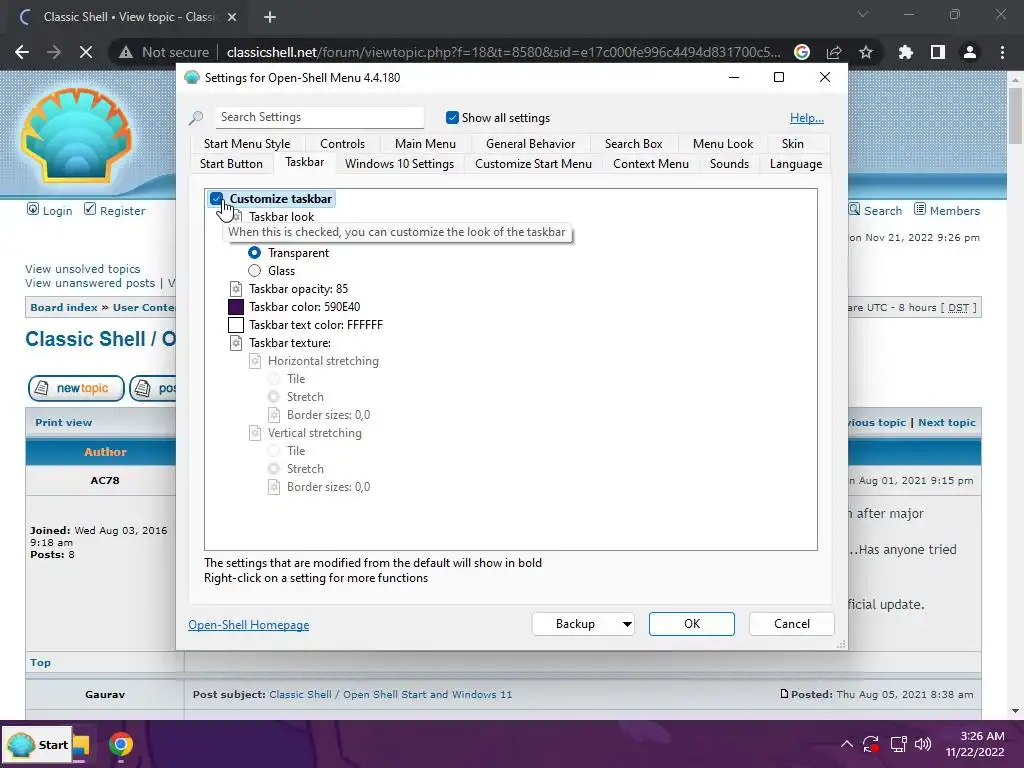Click into the Search Settings field
This screenshot has height=768, width=1024.
(x=319, y=118)
